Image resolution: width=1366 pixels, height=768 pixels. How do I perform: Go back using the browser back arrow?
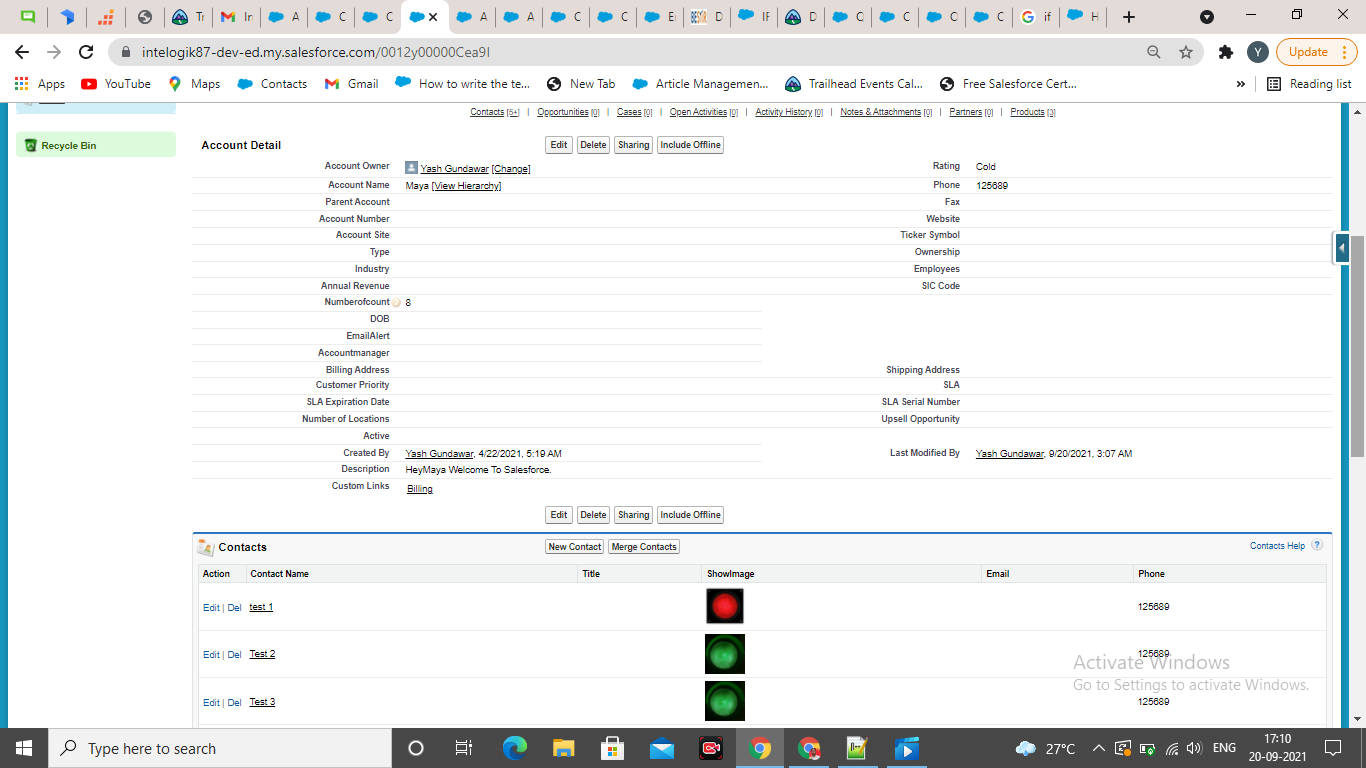coord(22,52)
